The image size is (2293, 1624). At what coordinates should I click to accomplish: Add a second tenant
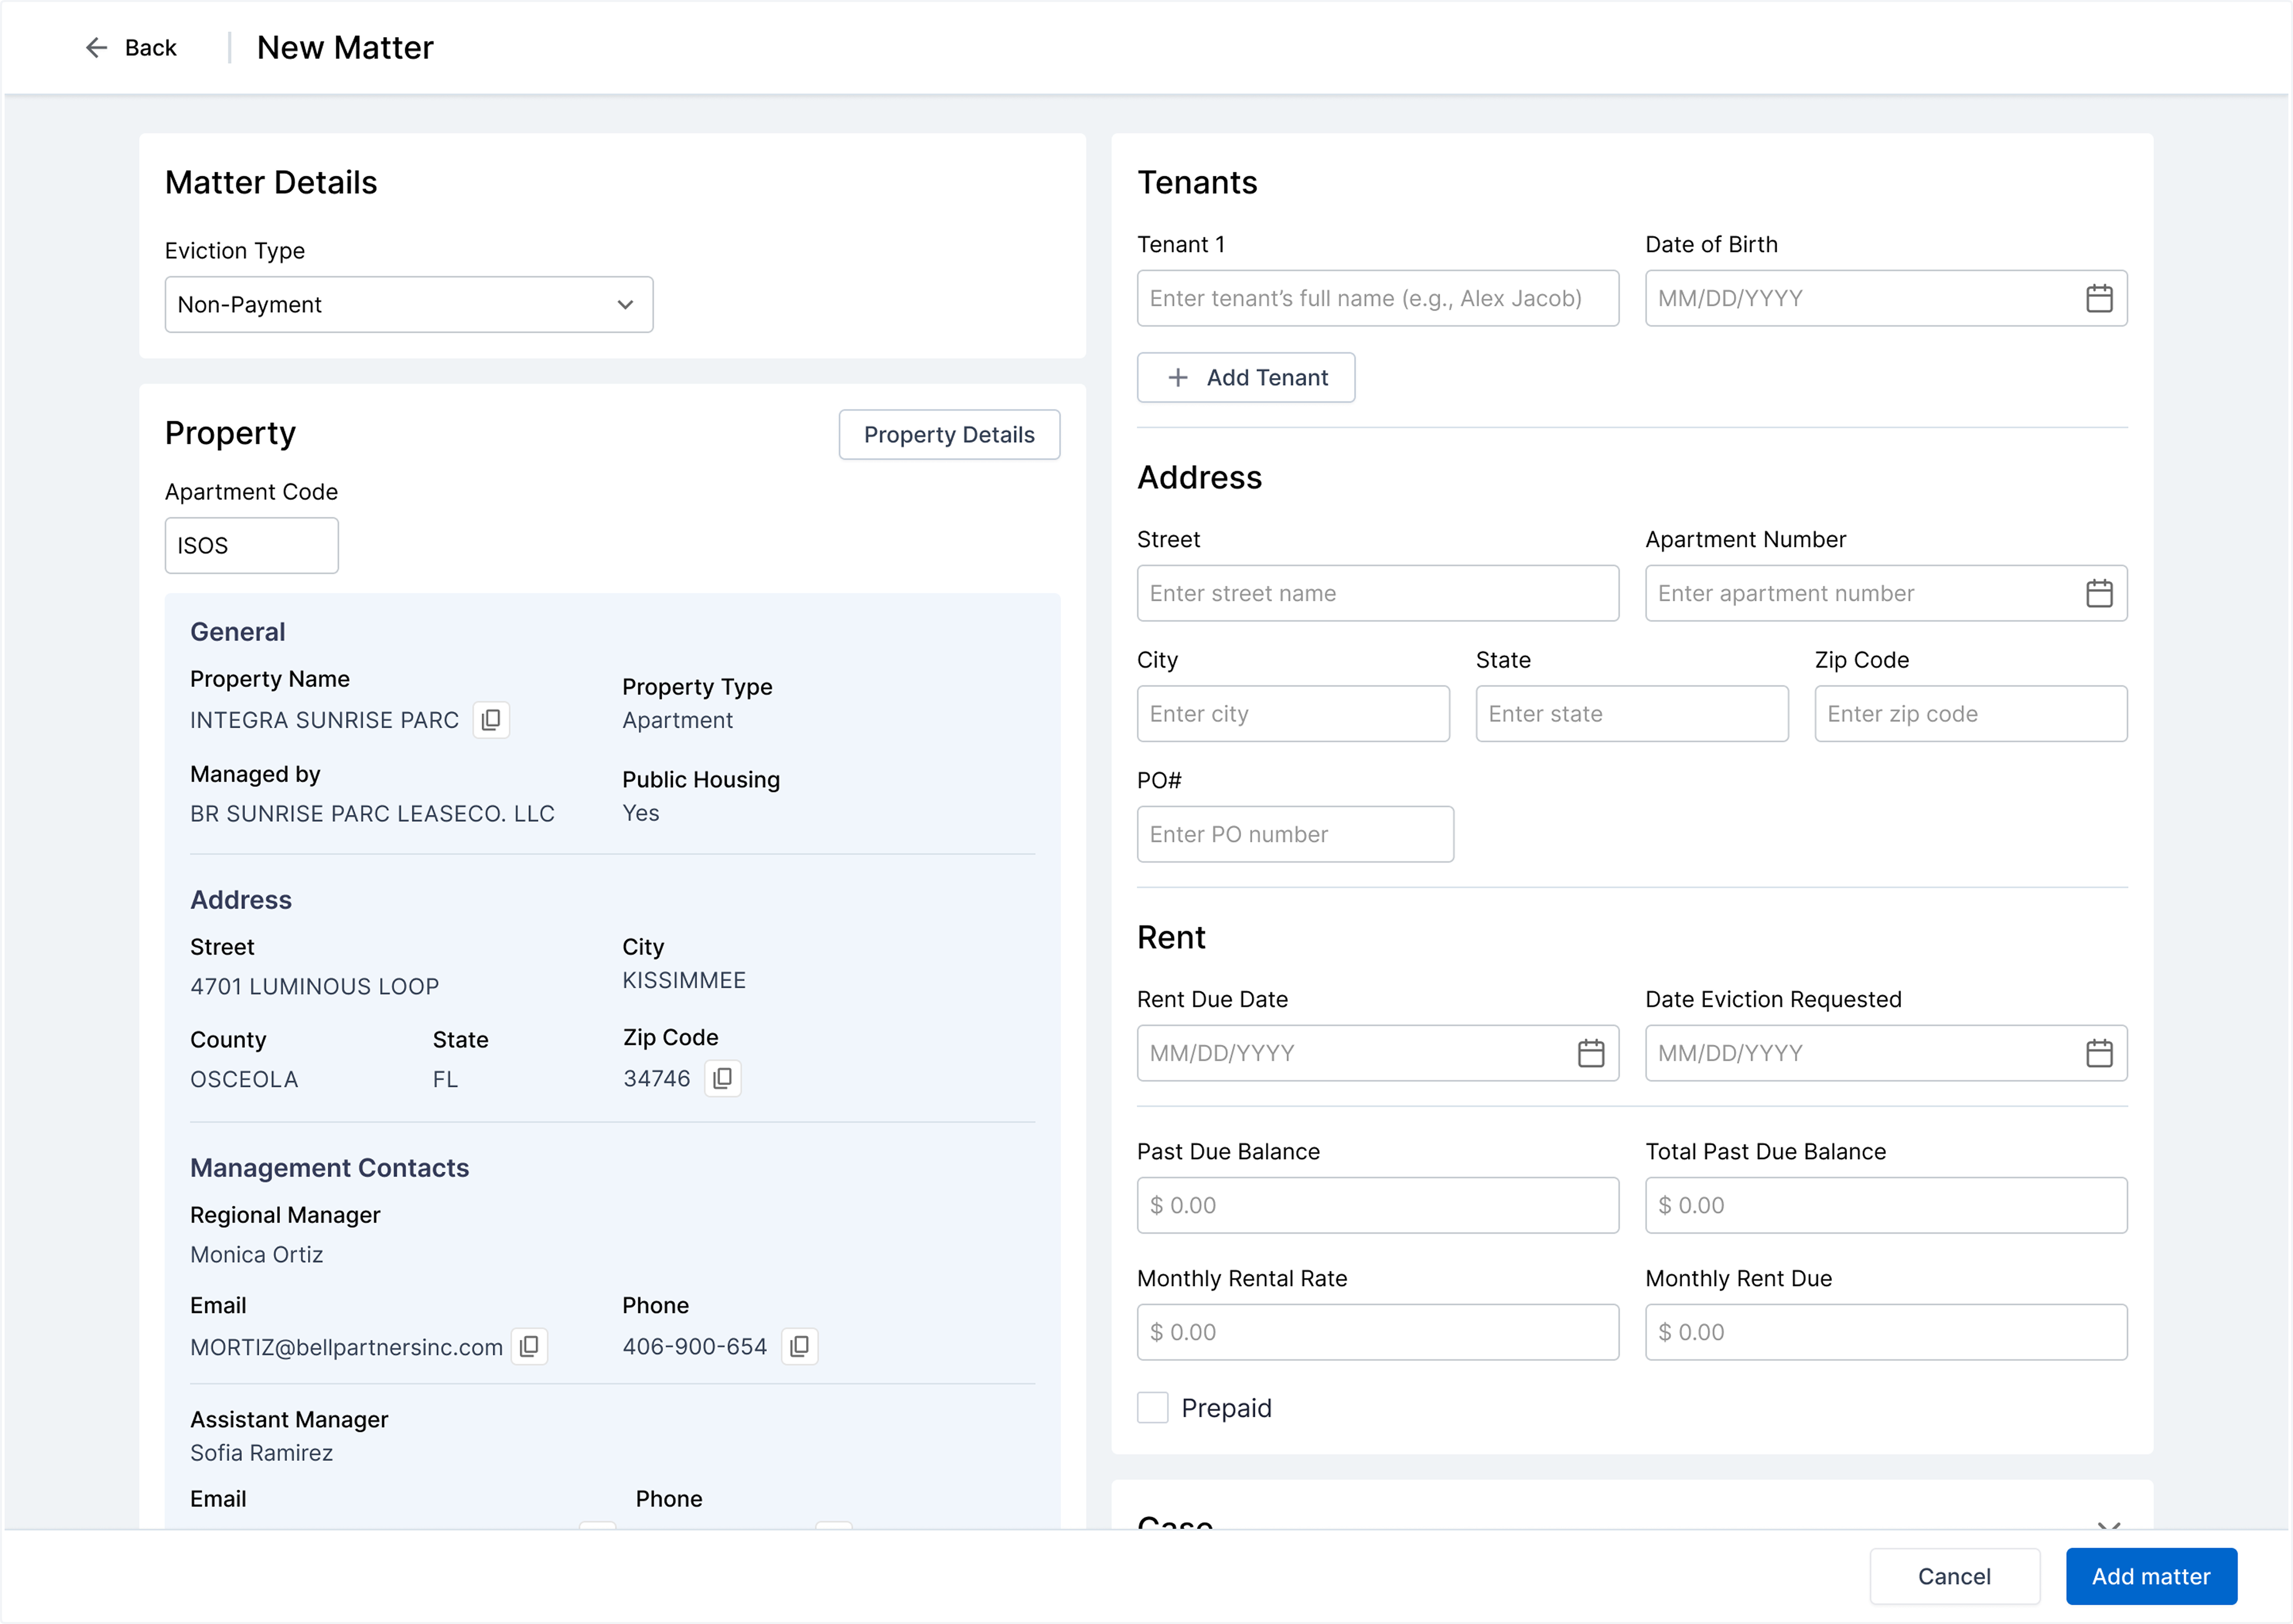(x=1246, y=377)
